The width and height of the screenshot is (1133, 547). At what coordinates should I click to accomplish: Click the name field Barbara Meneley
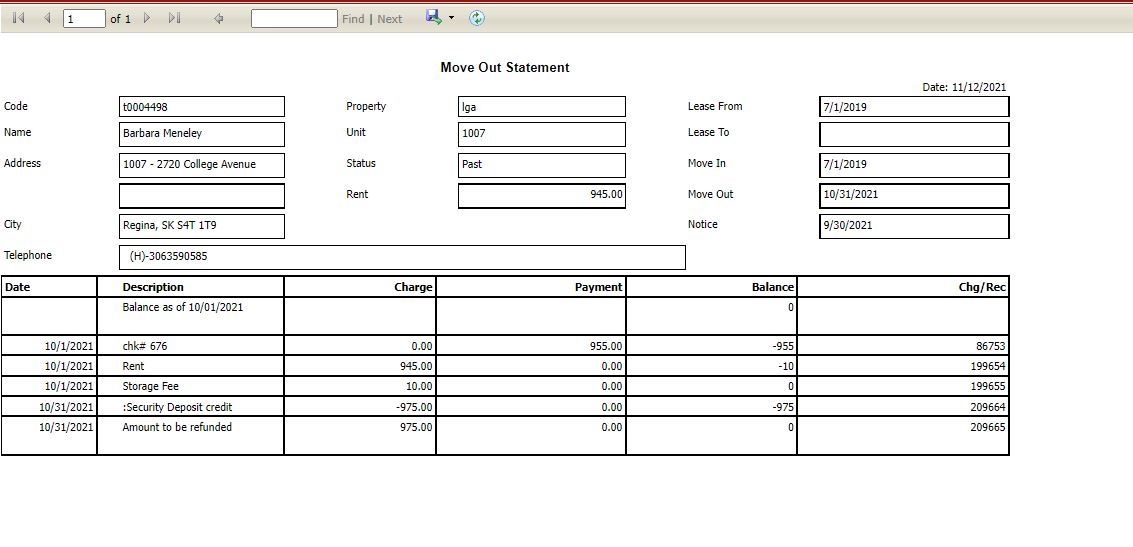click(202, 134)
